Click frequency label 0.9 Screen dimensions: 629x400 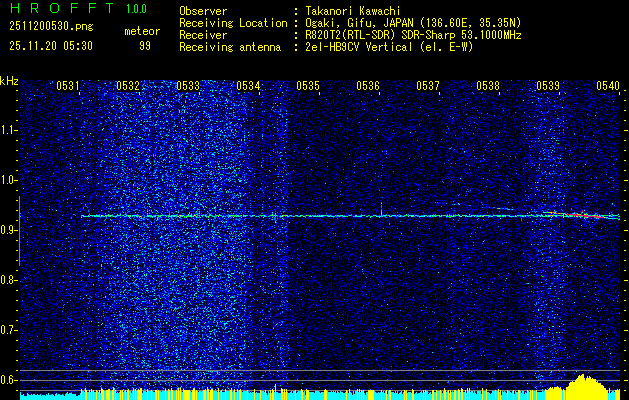pyautogui.click(x=8, y=230)
